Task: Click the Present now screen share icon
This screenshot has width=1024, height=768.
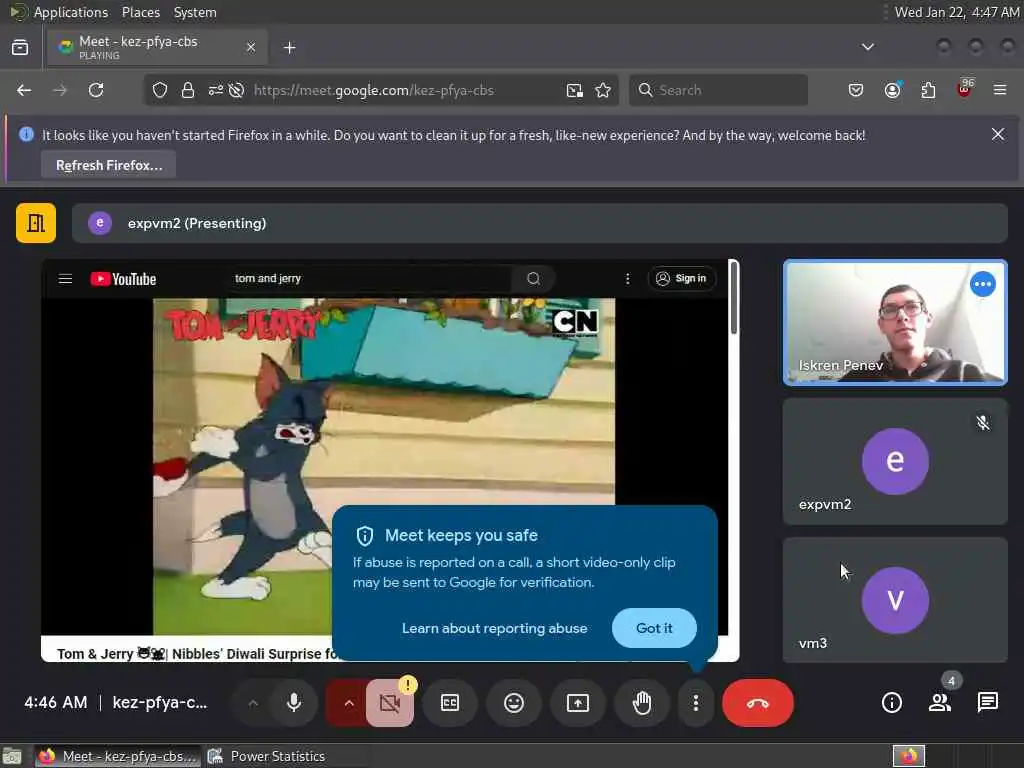Action: tap(577, 703)
